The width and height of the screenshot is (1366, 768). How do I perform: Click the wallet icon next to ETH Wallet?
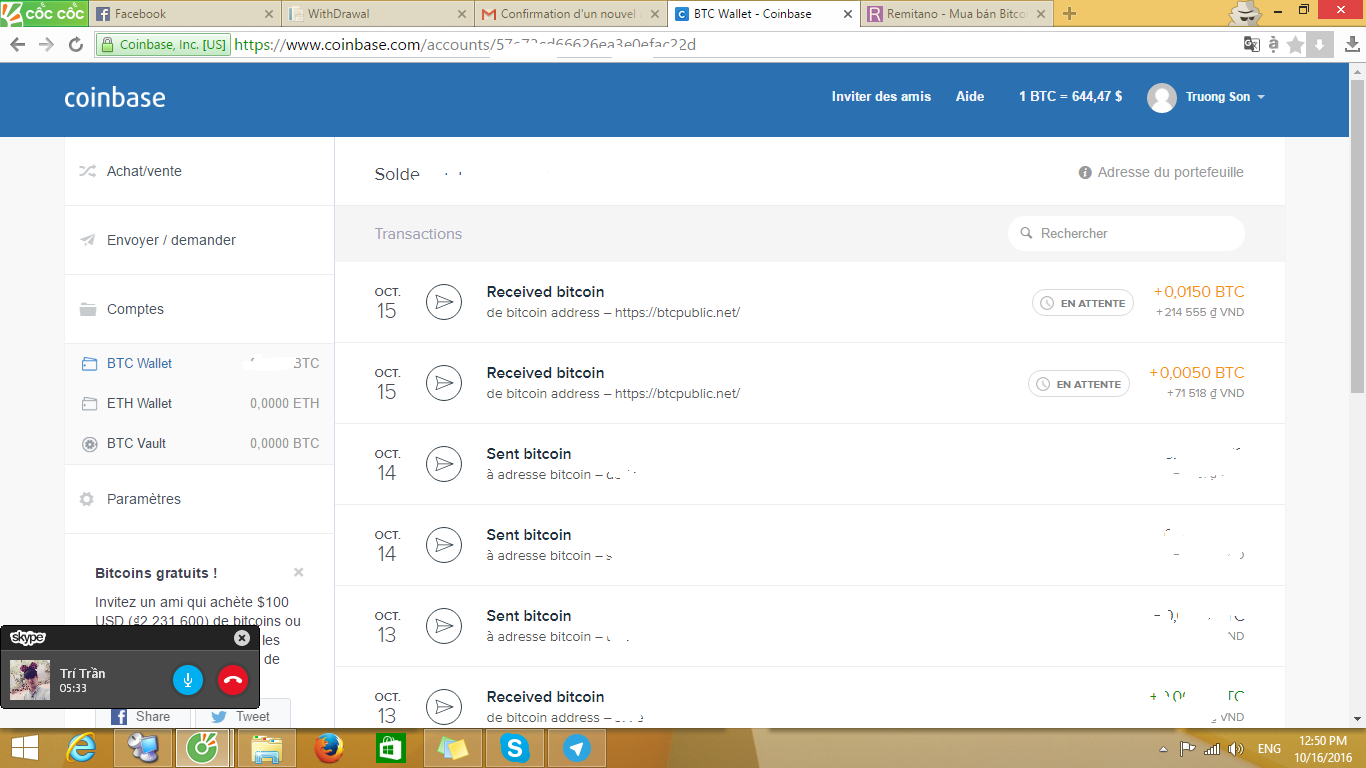click(x=89, y=404)
